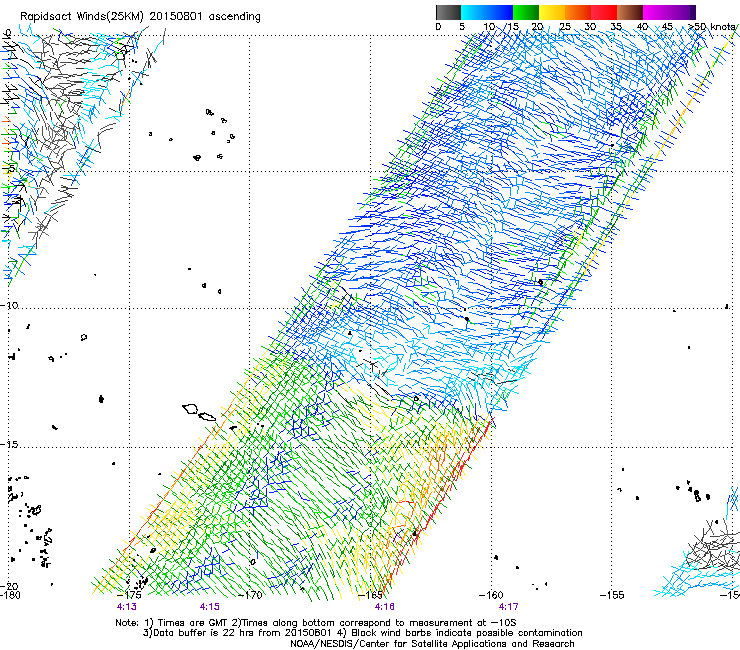Screen dimensions: 740x650
Task: Click the time label '4:16'
Action: (x=385, y=607)
